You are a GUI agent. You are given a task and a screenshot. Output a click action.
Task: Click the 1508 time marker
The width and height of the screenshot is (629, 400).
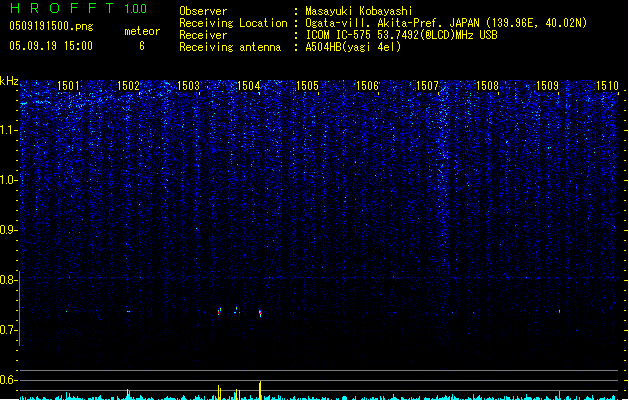487,86
